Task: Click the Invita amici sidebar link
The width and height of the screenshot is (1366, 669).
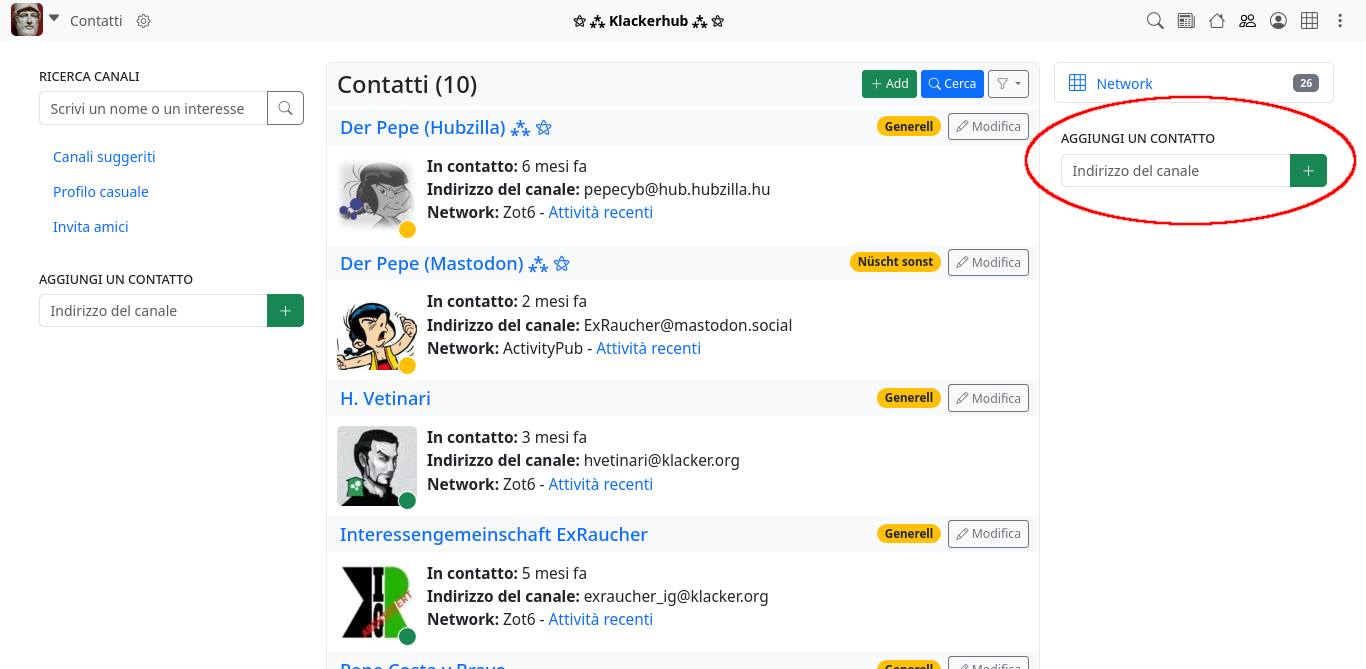Action: tap(91, 227)
